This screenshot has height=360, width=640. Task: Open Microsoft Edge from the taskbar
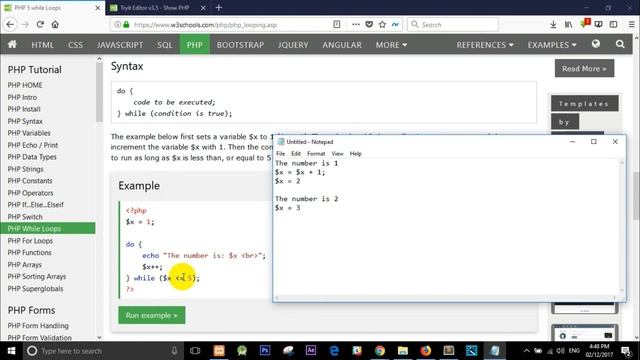tap(334, 351)
